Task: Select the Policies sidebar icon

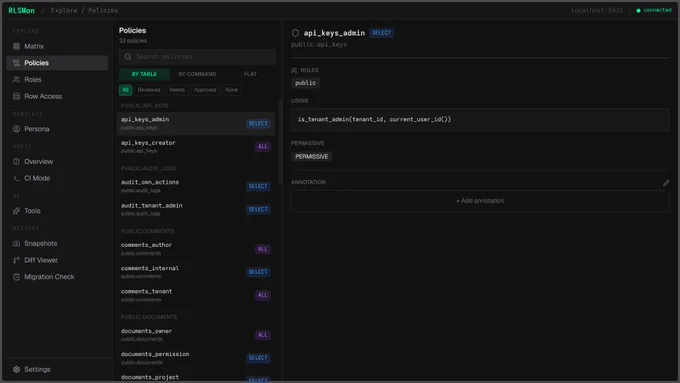Action: click(x=16, y=63)
